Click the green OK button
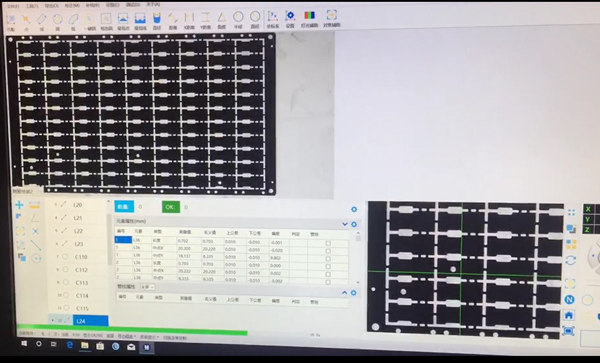Screen dimensions: 600x363 click(x=171, y=207)
